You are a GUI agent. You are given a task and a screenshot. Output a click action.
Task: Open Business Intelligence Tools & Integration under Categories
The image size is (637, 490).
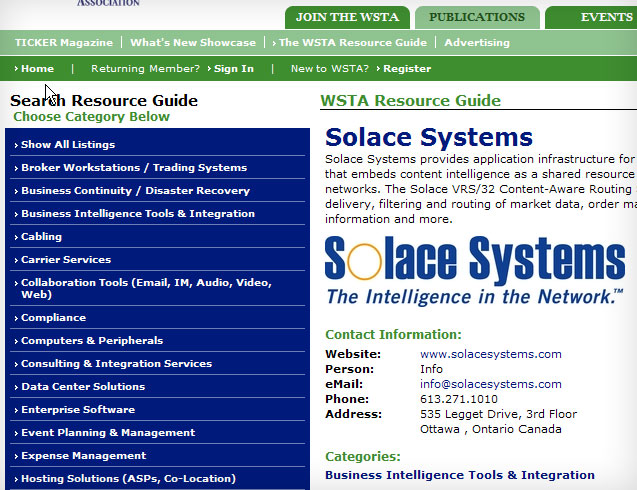(x=459, y=475)
